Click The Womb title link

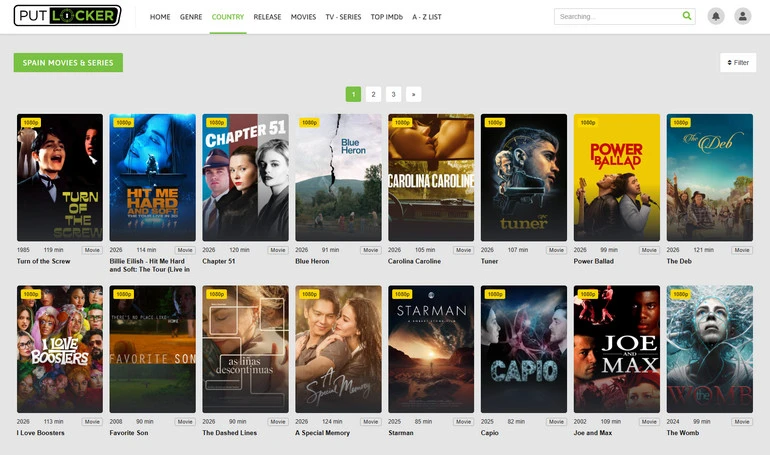coord(683,433)
